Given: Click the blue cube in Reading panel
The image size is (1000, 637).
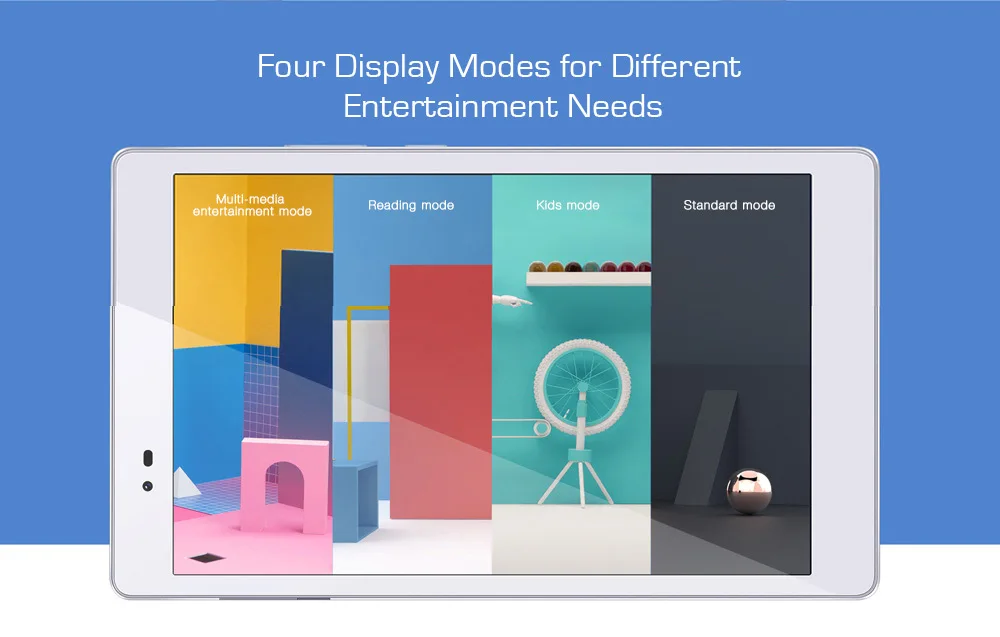Looking at the screenshot, I should click(x=356, y=502).
